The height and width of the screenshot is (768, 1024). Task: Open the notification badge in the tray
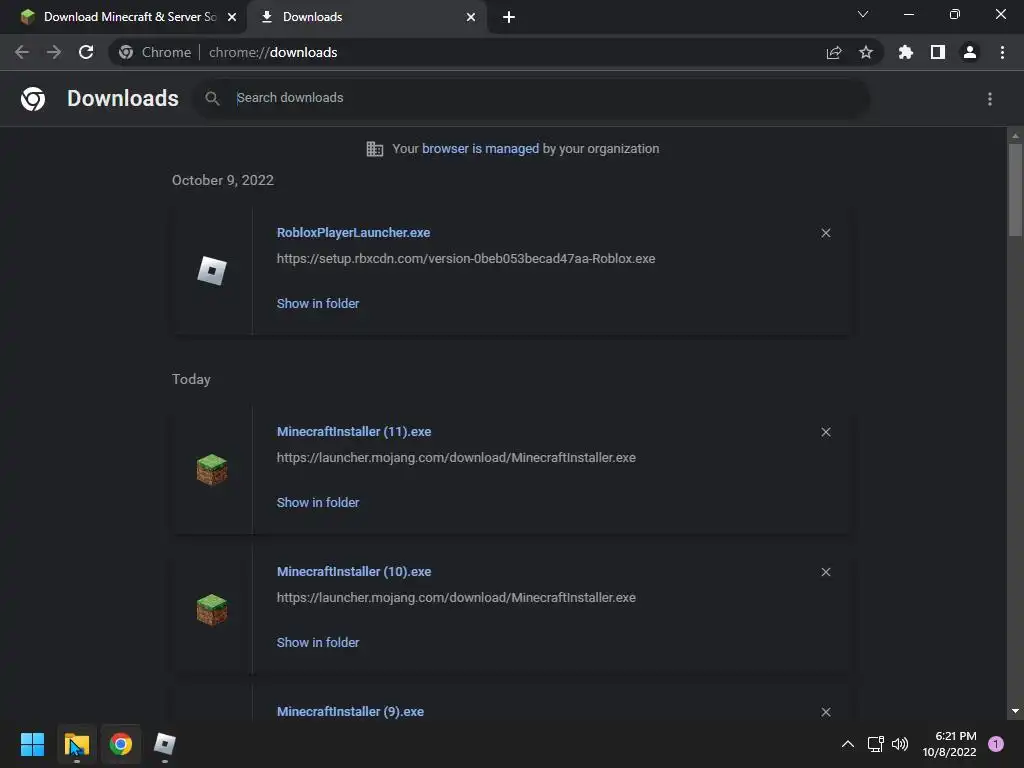(x=996, y=744)
